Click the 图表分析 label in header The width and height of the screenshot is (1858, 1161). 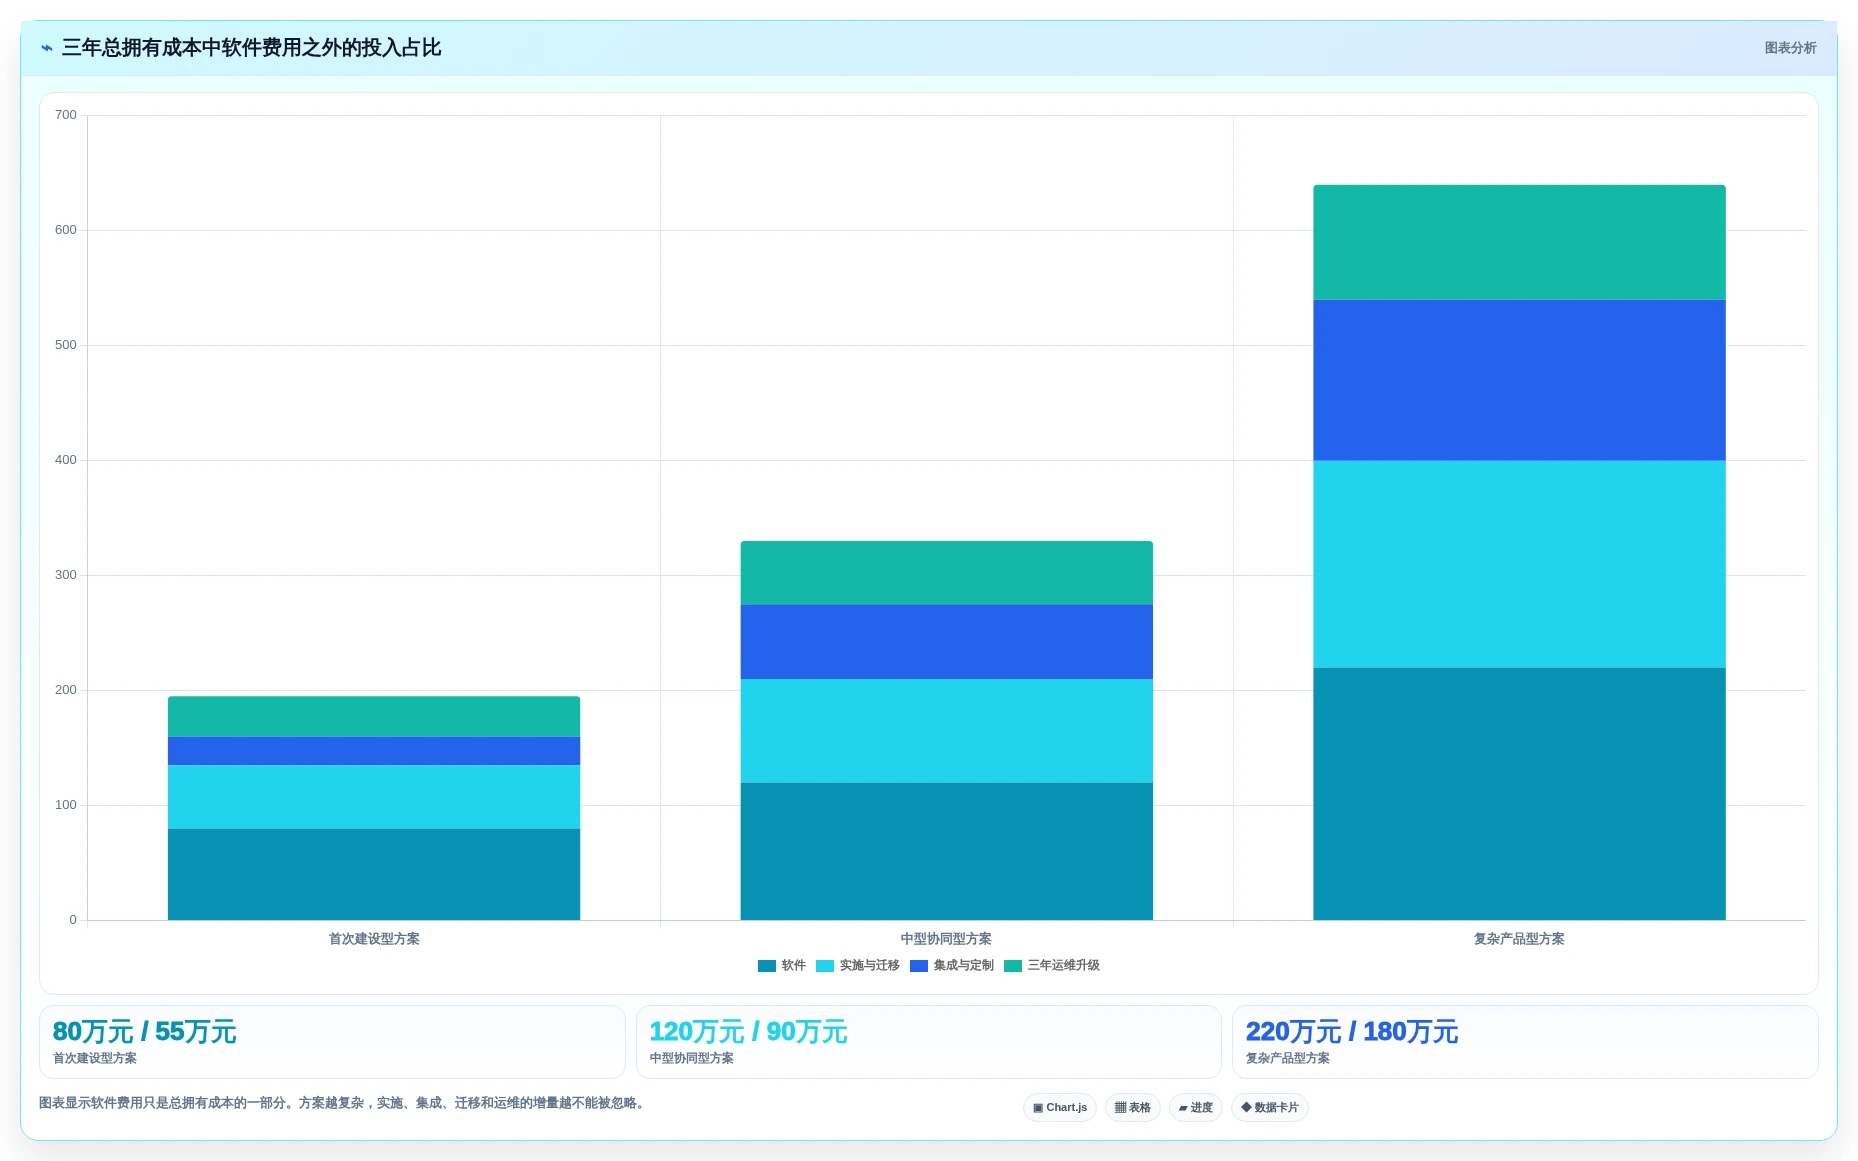point(1790,48)
